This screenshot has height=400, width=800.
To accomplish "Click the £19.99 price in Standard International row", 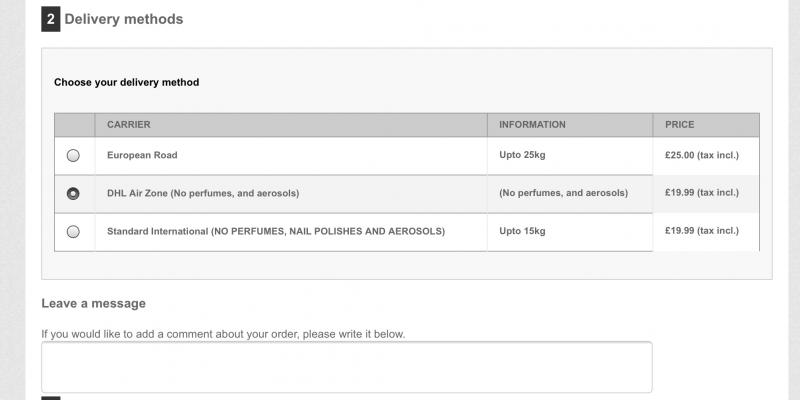I will point(701,231).
